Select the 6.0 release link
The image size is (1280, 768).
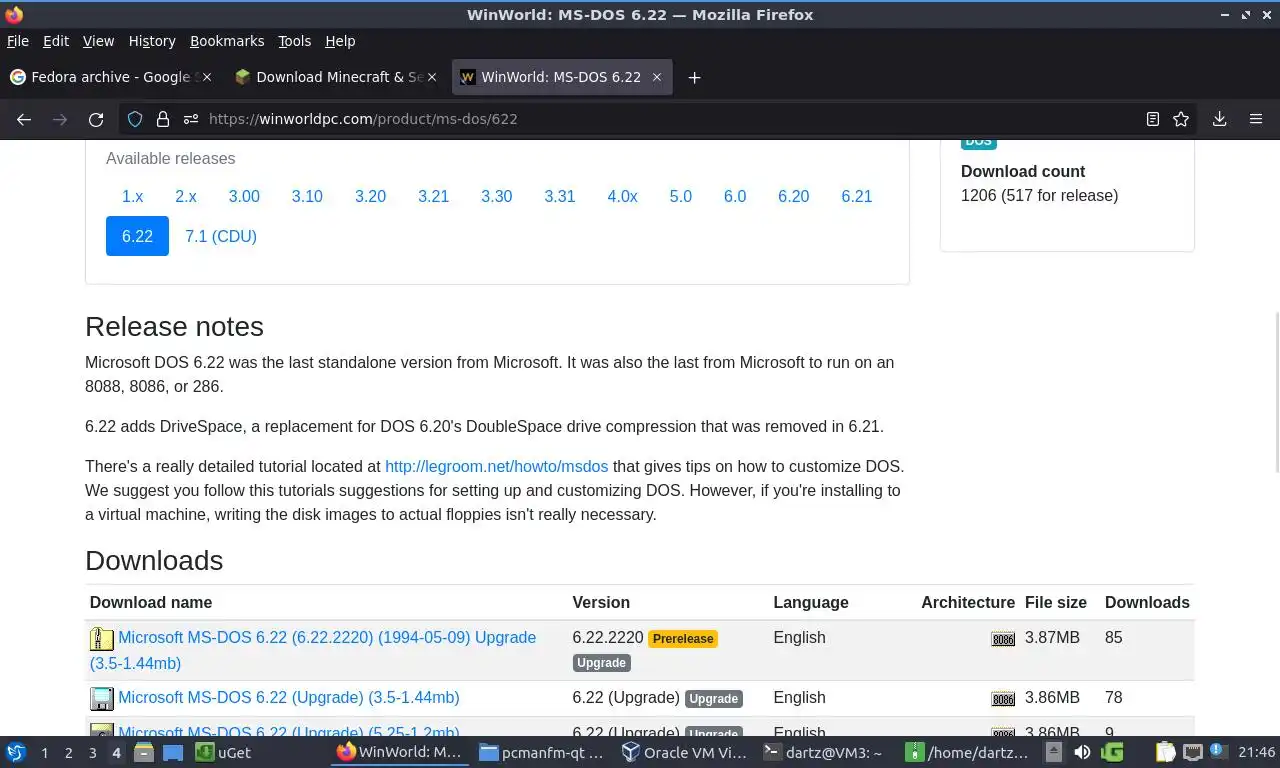click(x=735, y=196)
